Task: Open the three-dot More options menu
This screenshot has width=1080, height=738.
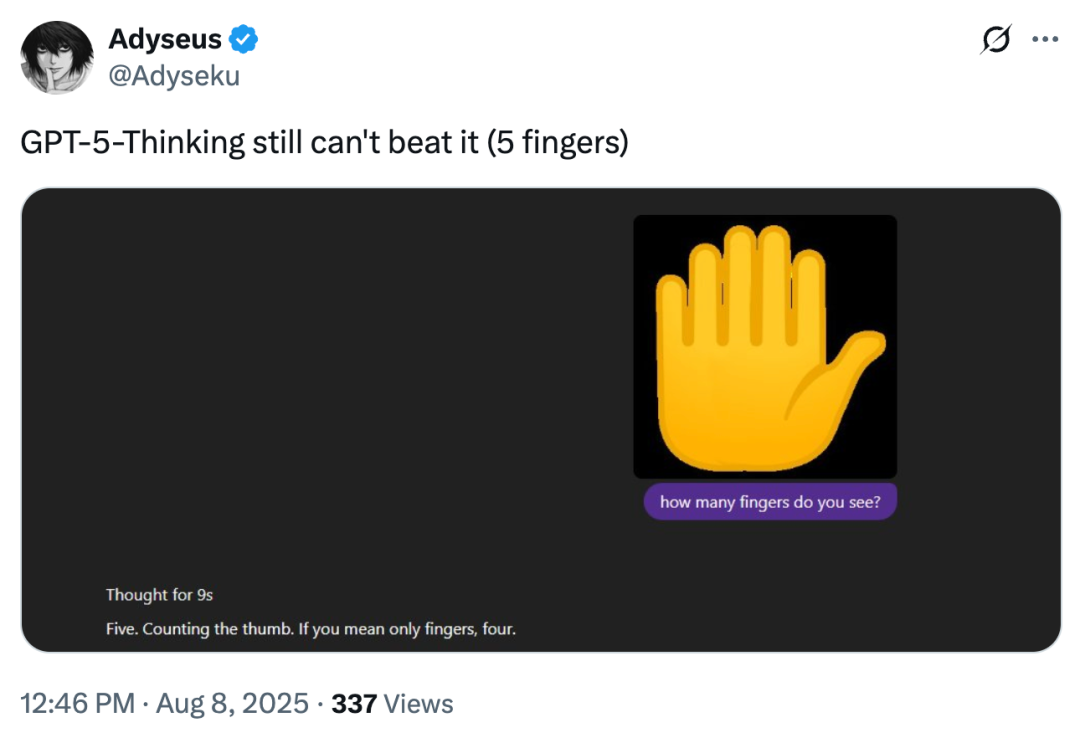Action: coord(1044,39)
